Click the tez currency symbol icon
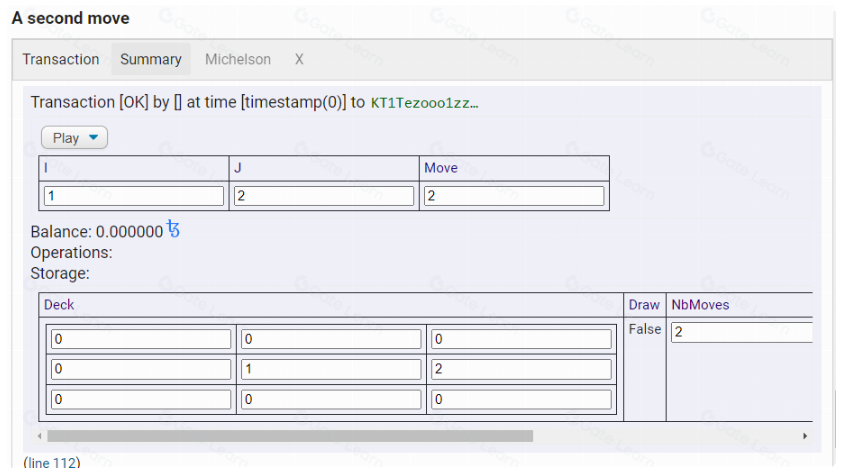This screenshot has height=468, width=843. coord(173,231)
